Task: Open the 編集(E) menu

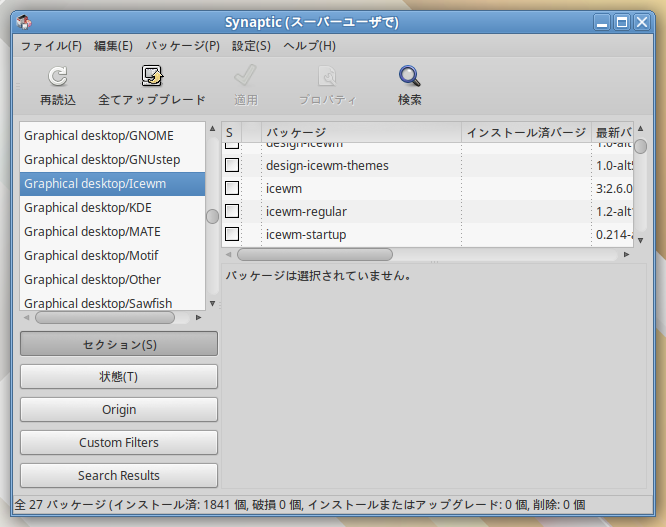Action: click(x=113, y=45)
